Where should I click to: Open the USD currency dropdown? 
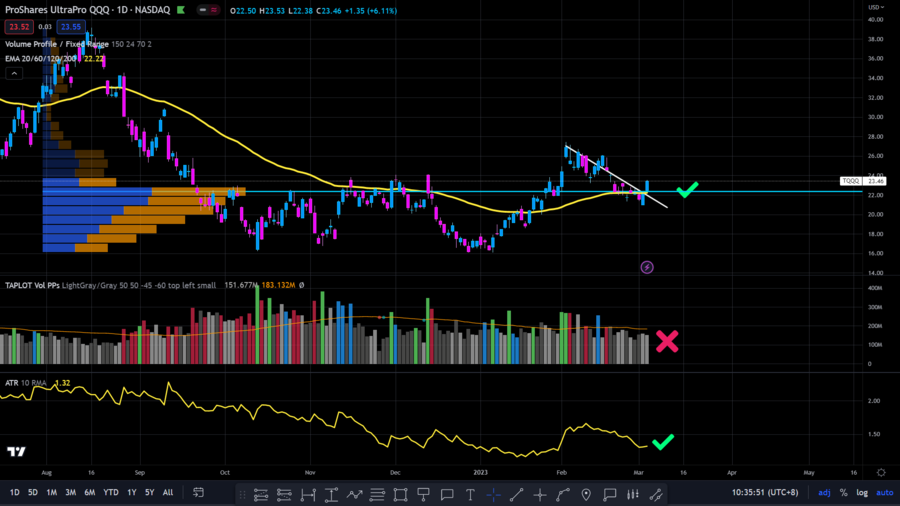click(x=876, y=7)
